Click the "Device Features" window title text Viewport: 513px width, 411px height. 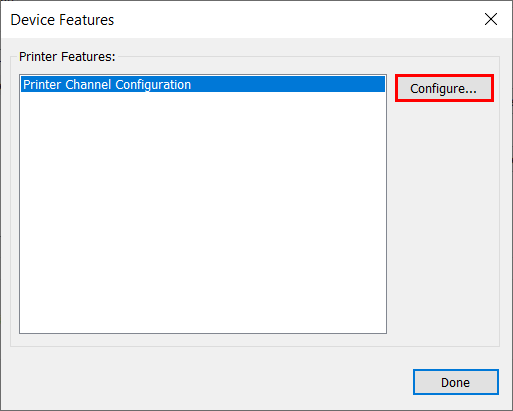coord(62,20)
